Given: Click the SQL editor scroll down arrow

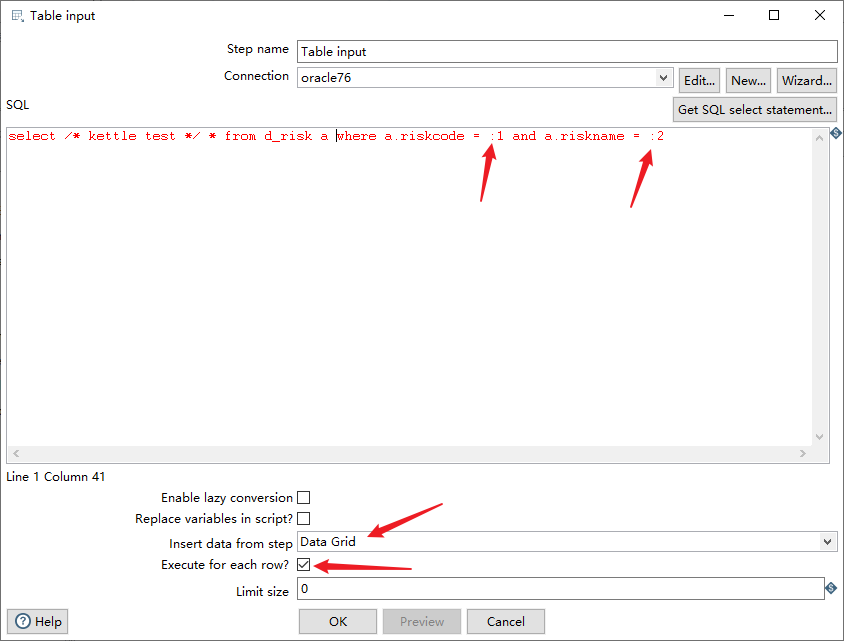Looking at the screenshot, I should 820,437.
